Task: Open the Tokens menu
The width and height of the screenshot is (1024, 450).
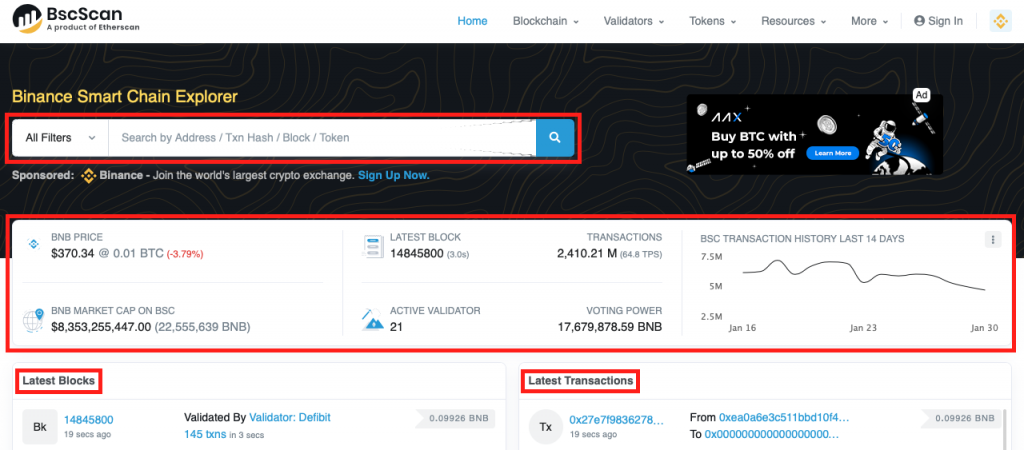Action: click(x=713, y=21)
